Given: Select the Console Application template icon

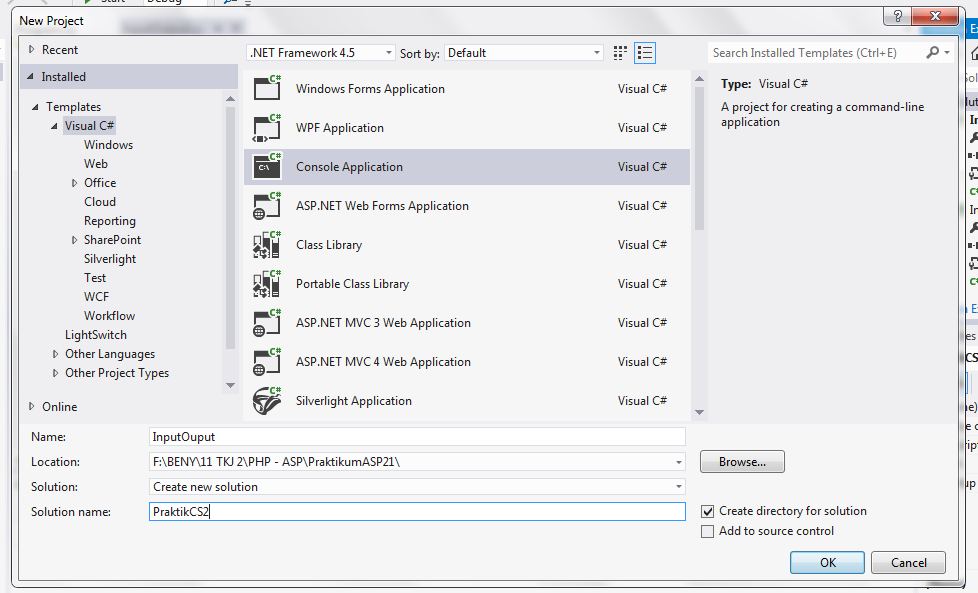Looking at the screenshot, I should [x=268, y=166].
